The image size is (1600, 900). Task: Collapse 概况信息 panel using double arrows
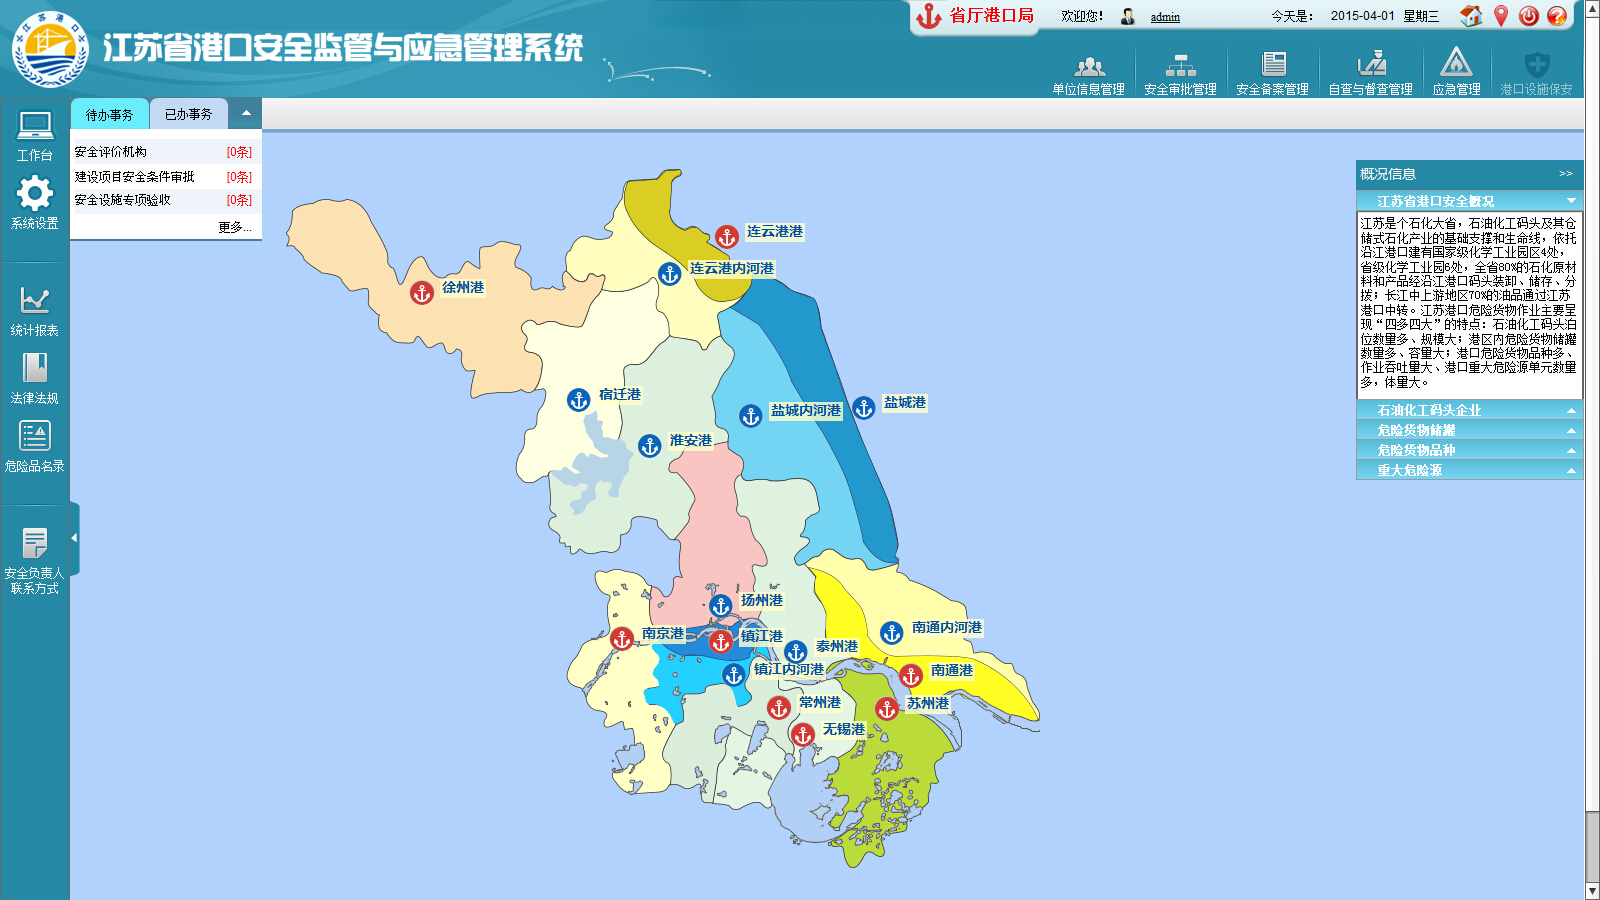pos(1565,174)
